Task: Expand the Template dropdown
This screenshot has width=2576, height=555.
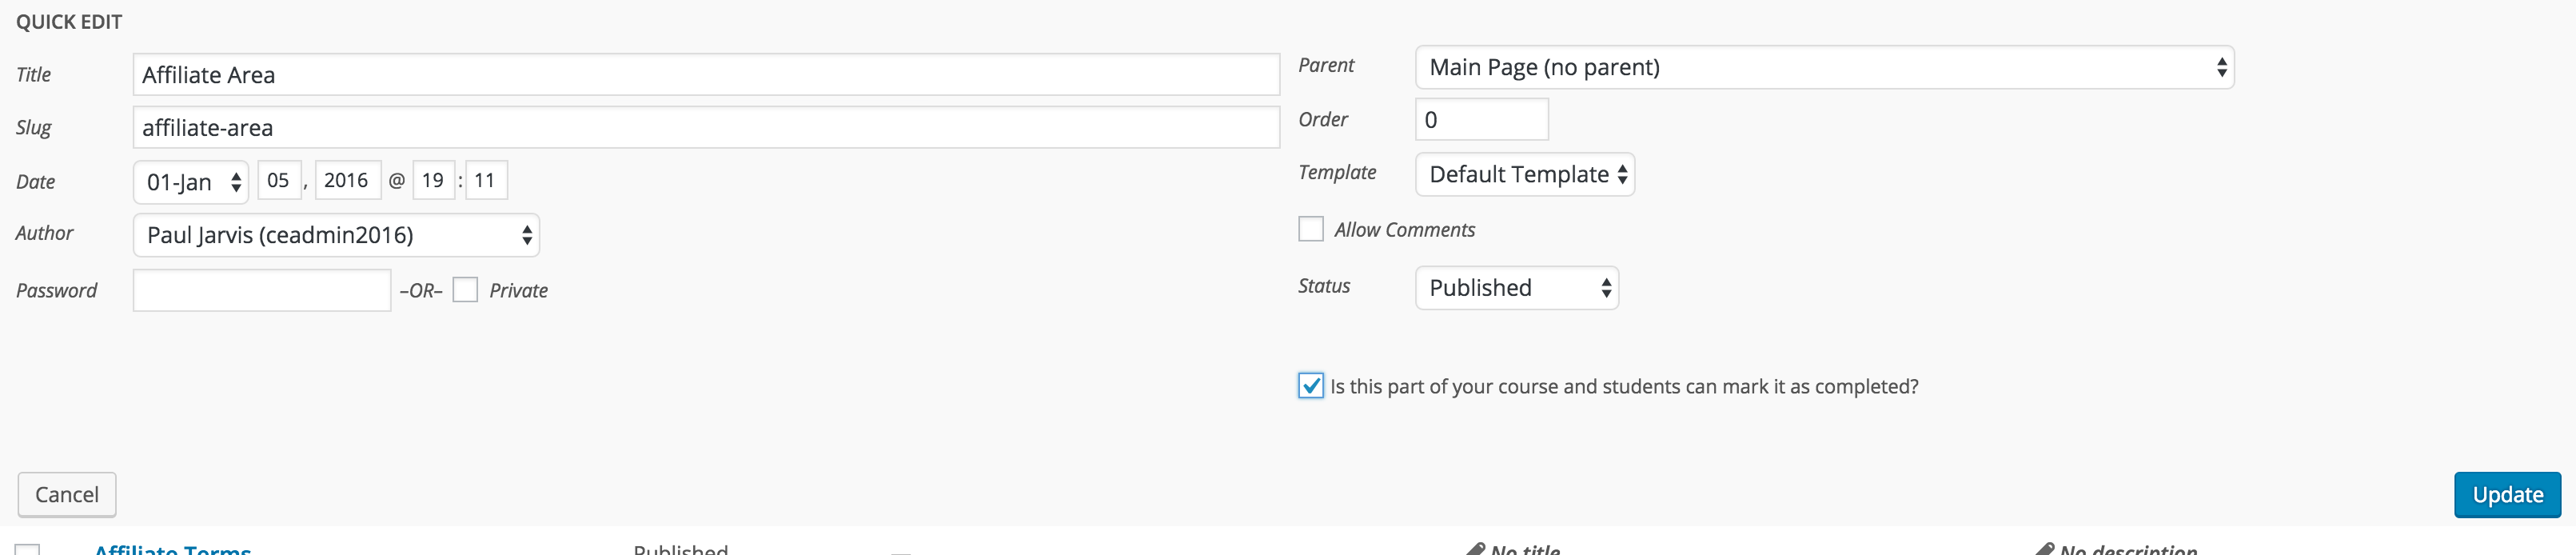Action: click(x=1524, y=175)
